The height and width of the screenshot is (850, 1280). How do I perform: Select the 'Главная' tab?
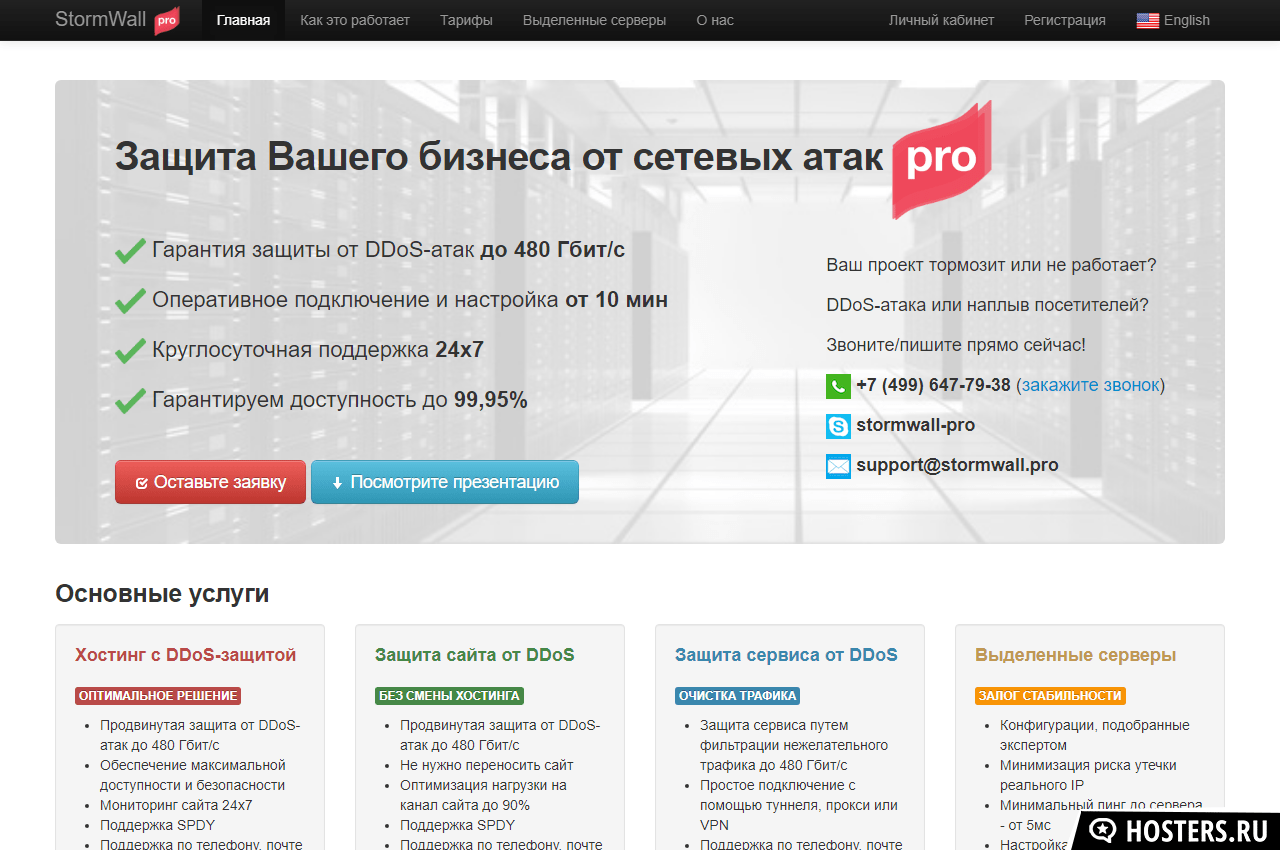point(243,19)
